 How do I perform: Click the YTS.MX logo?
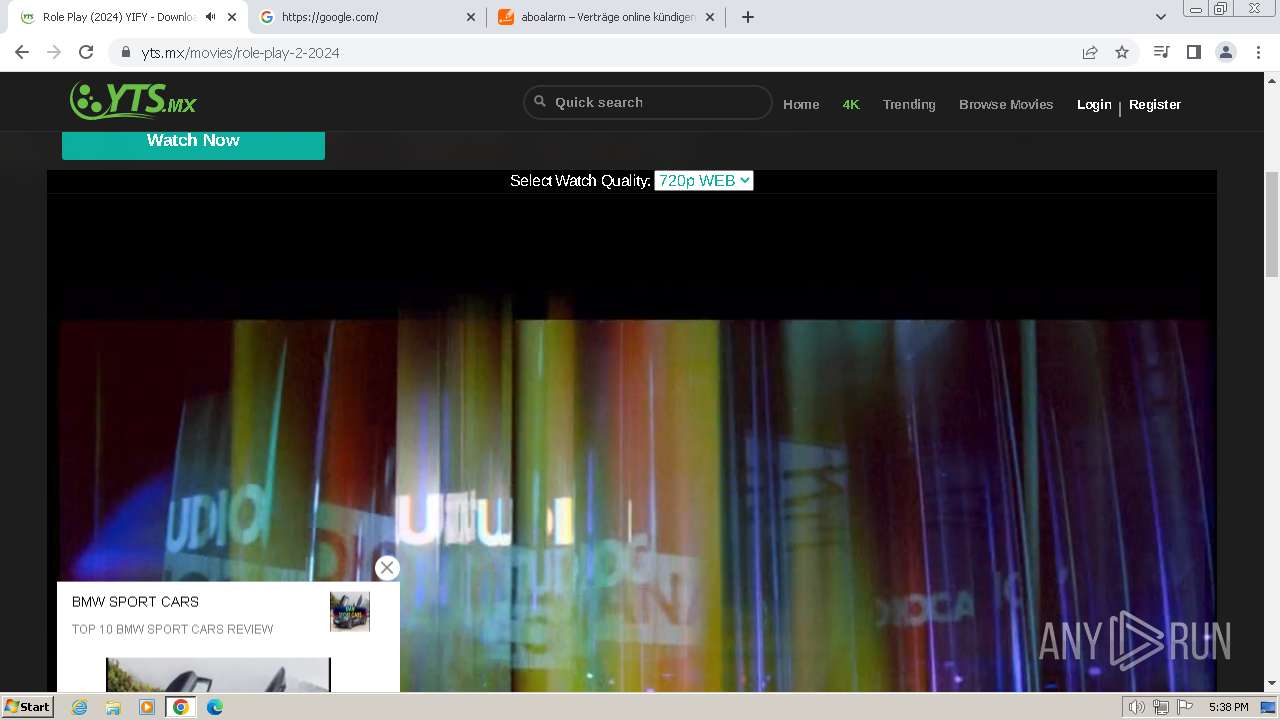tap(133, 101)
